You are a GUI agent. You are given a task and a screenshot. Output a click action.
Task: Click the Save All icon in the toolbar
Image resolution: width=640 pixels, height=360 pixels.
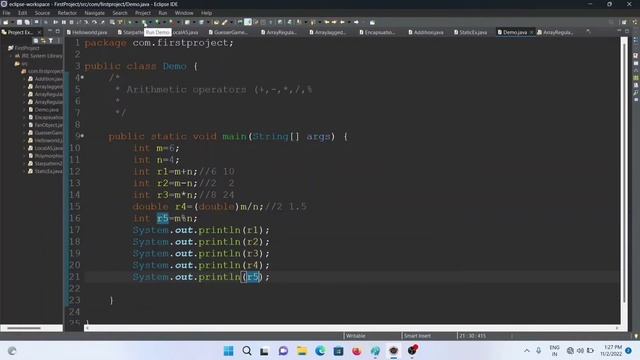click(x=27, y=22)
